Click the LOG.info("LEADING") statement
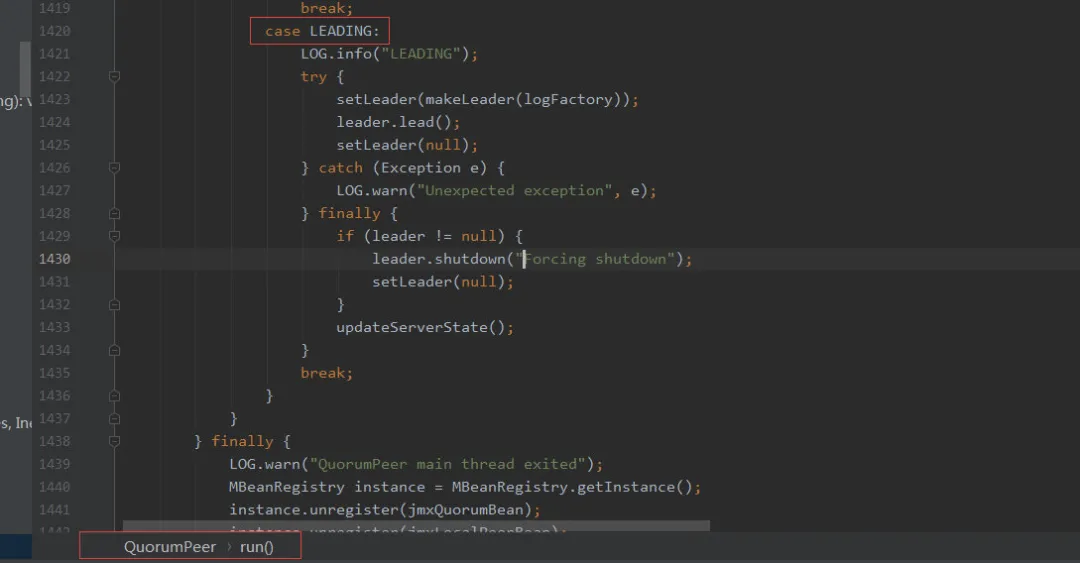The height and width of the screenshot is (563, 1080). pyautogui.click(x=388, y=54)
